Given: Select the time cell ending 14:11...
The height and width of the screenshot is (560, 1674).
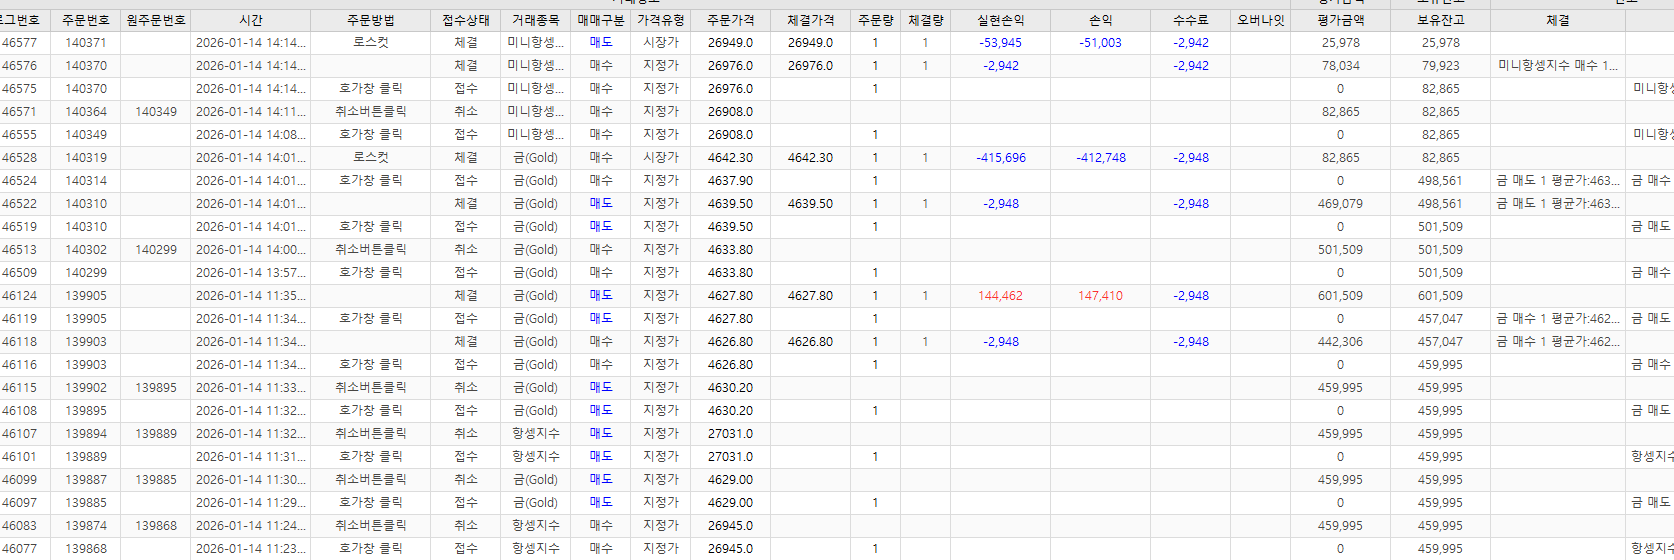Looking at the screenshot, I should click(251, 112).
